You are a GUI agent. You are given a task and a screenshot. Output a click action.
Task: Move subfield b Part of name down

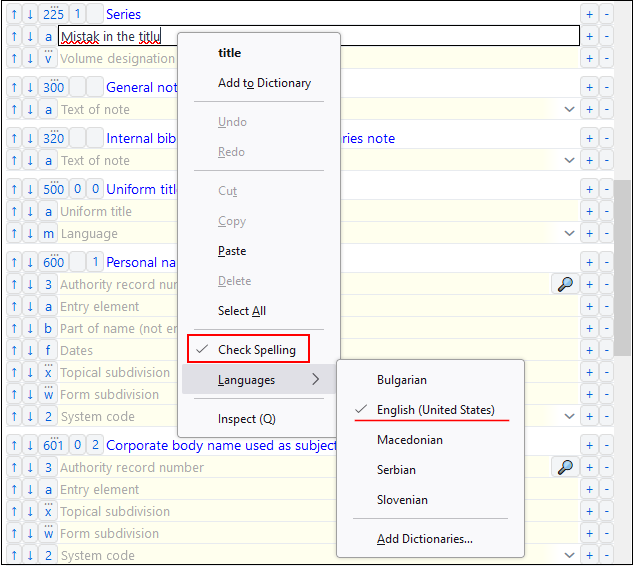coord(30,328)
